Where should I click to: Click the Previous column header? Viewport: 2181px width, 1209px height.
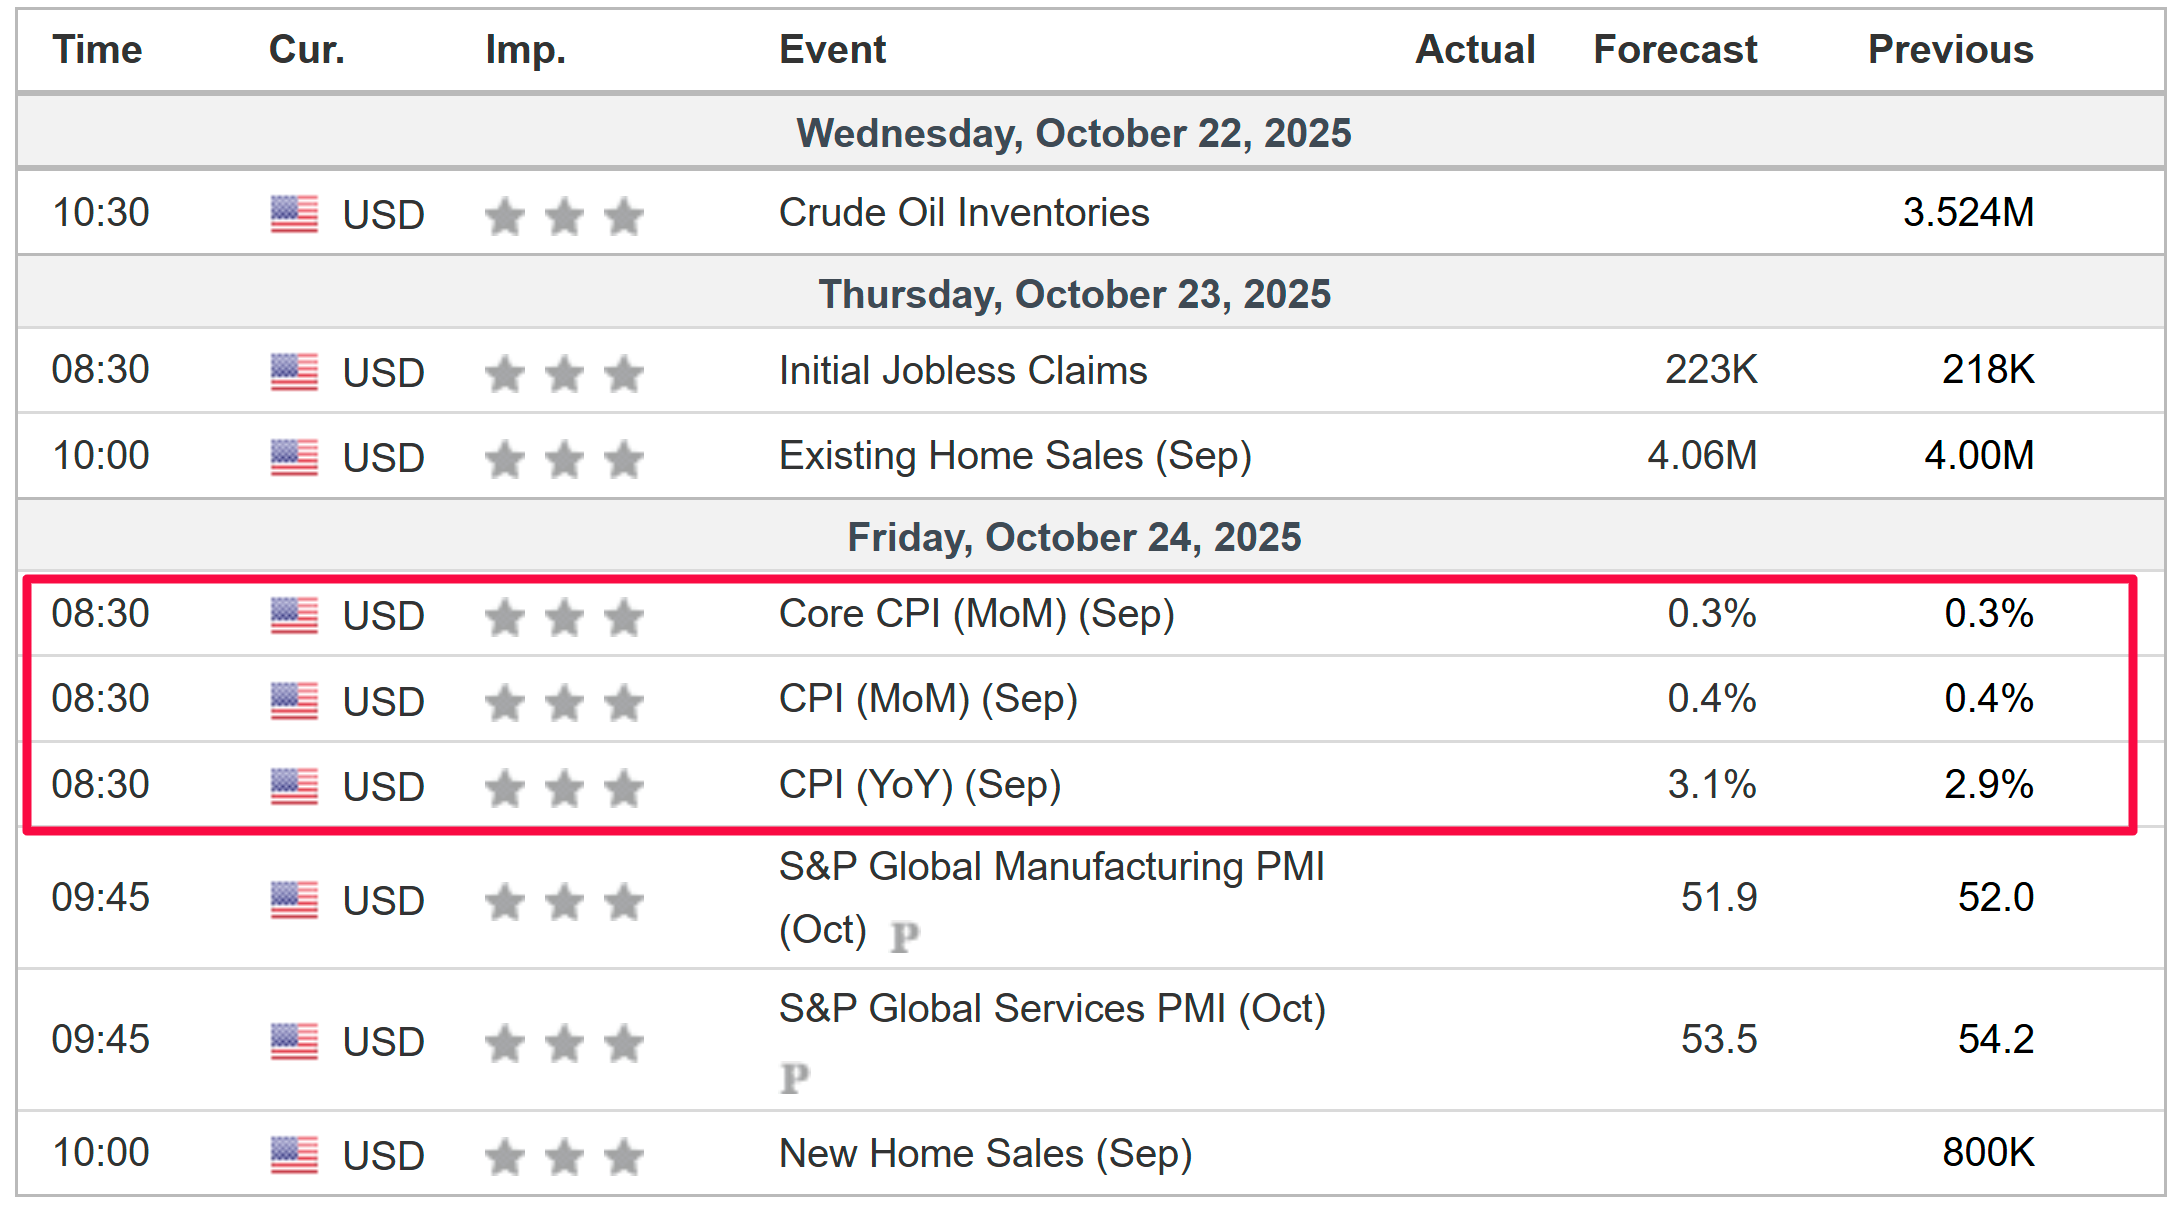[x=1950, y=50]
